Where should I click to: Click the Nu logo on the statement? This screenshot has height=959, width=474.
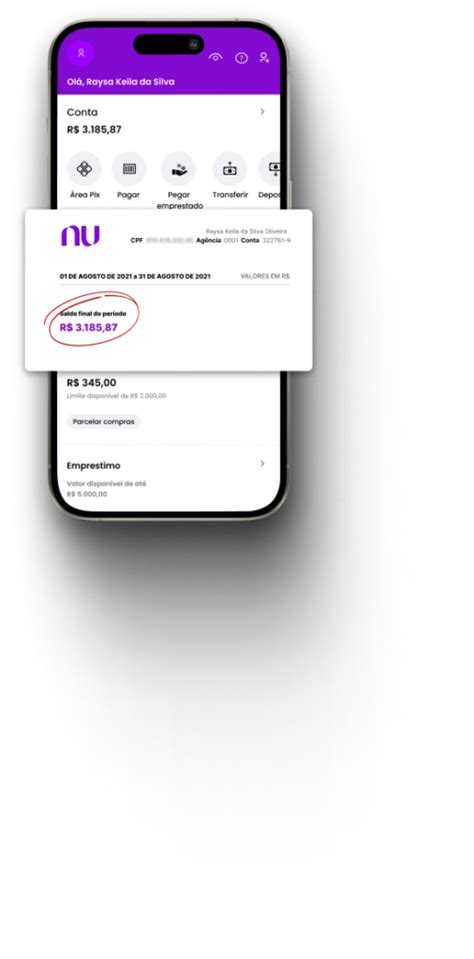coord(80,236)
